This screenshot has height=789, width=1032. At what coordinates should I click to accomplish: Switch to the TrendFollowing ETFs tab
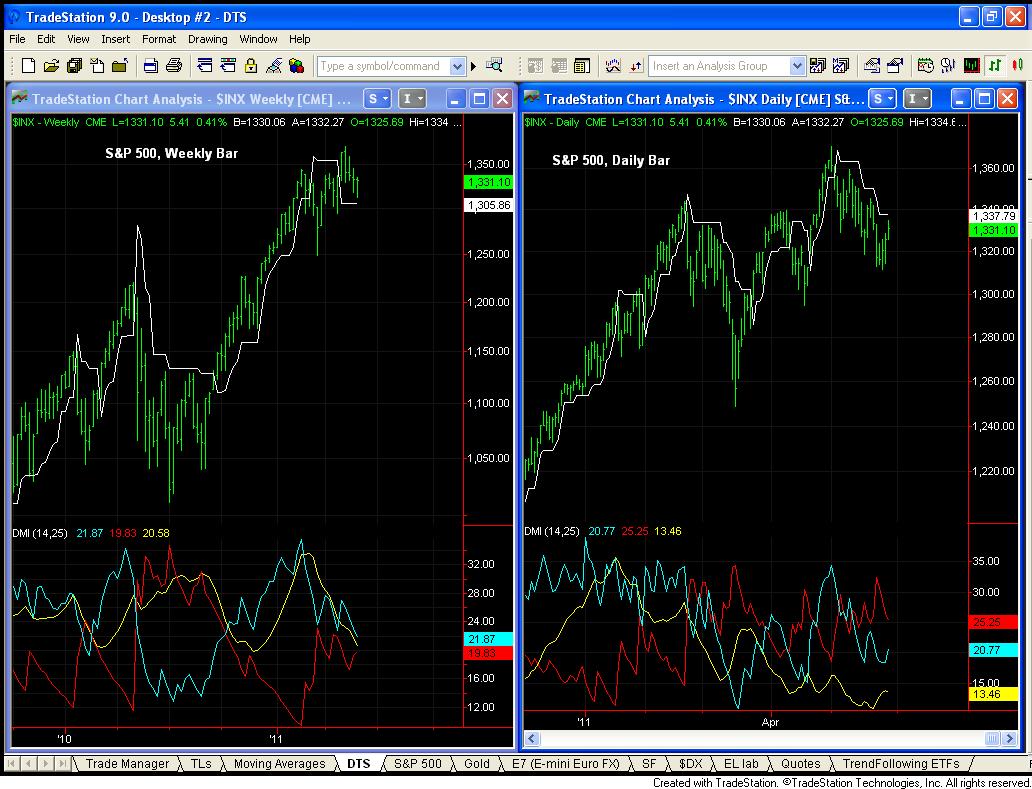pos(900,763)
